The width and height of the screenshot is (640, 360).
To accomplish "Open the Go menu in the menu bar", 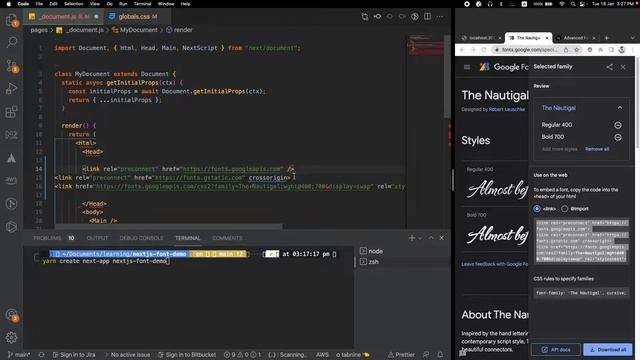I will pyautogui.click(x=109, y=4).
